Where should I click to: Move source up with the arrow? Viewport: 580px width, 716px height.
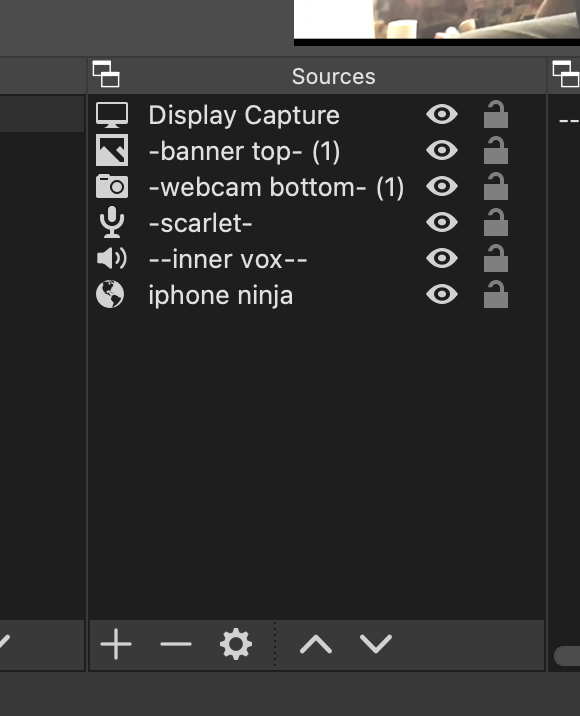tap(316, 644)
